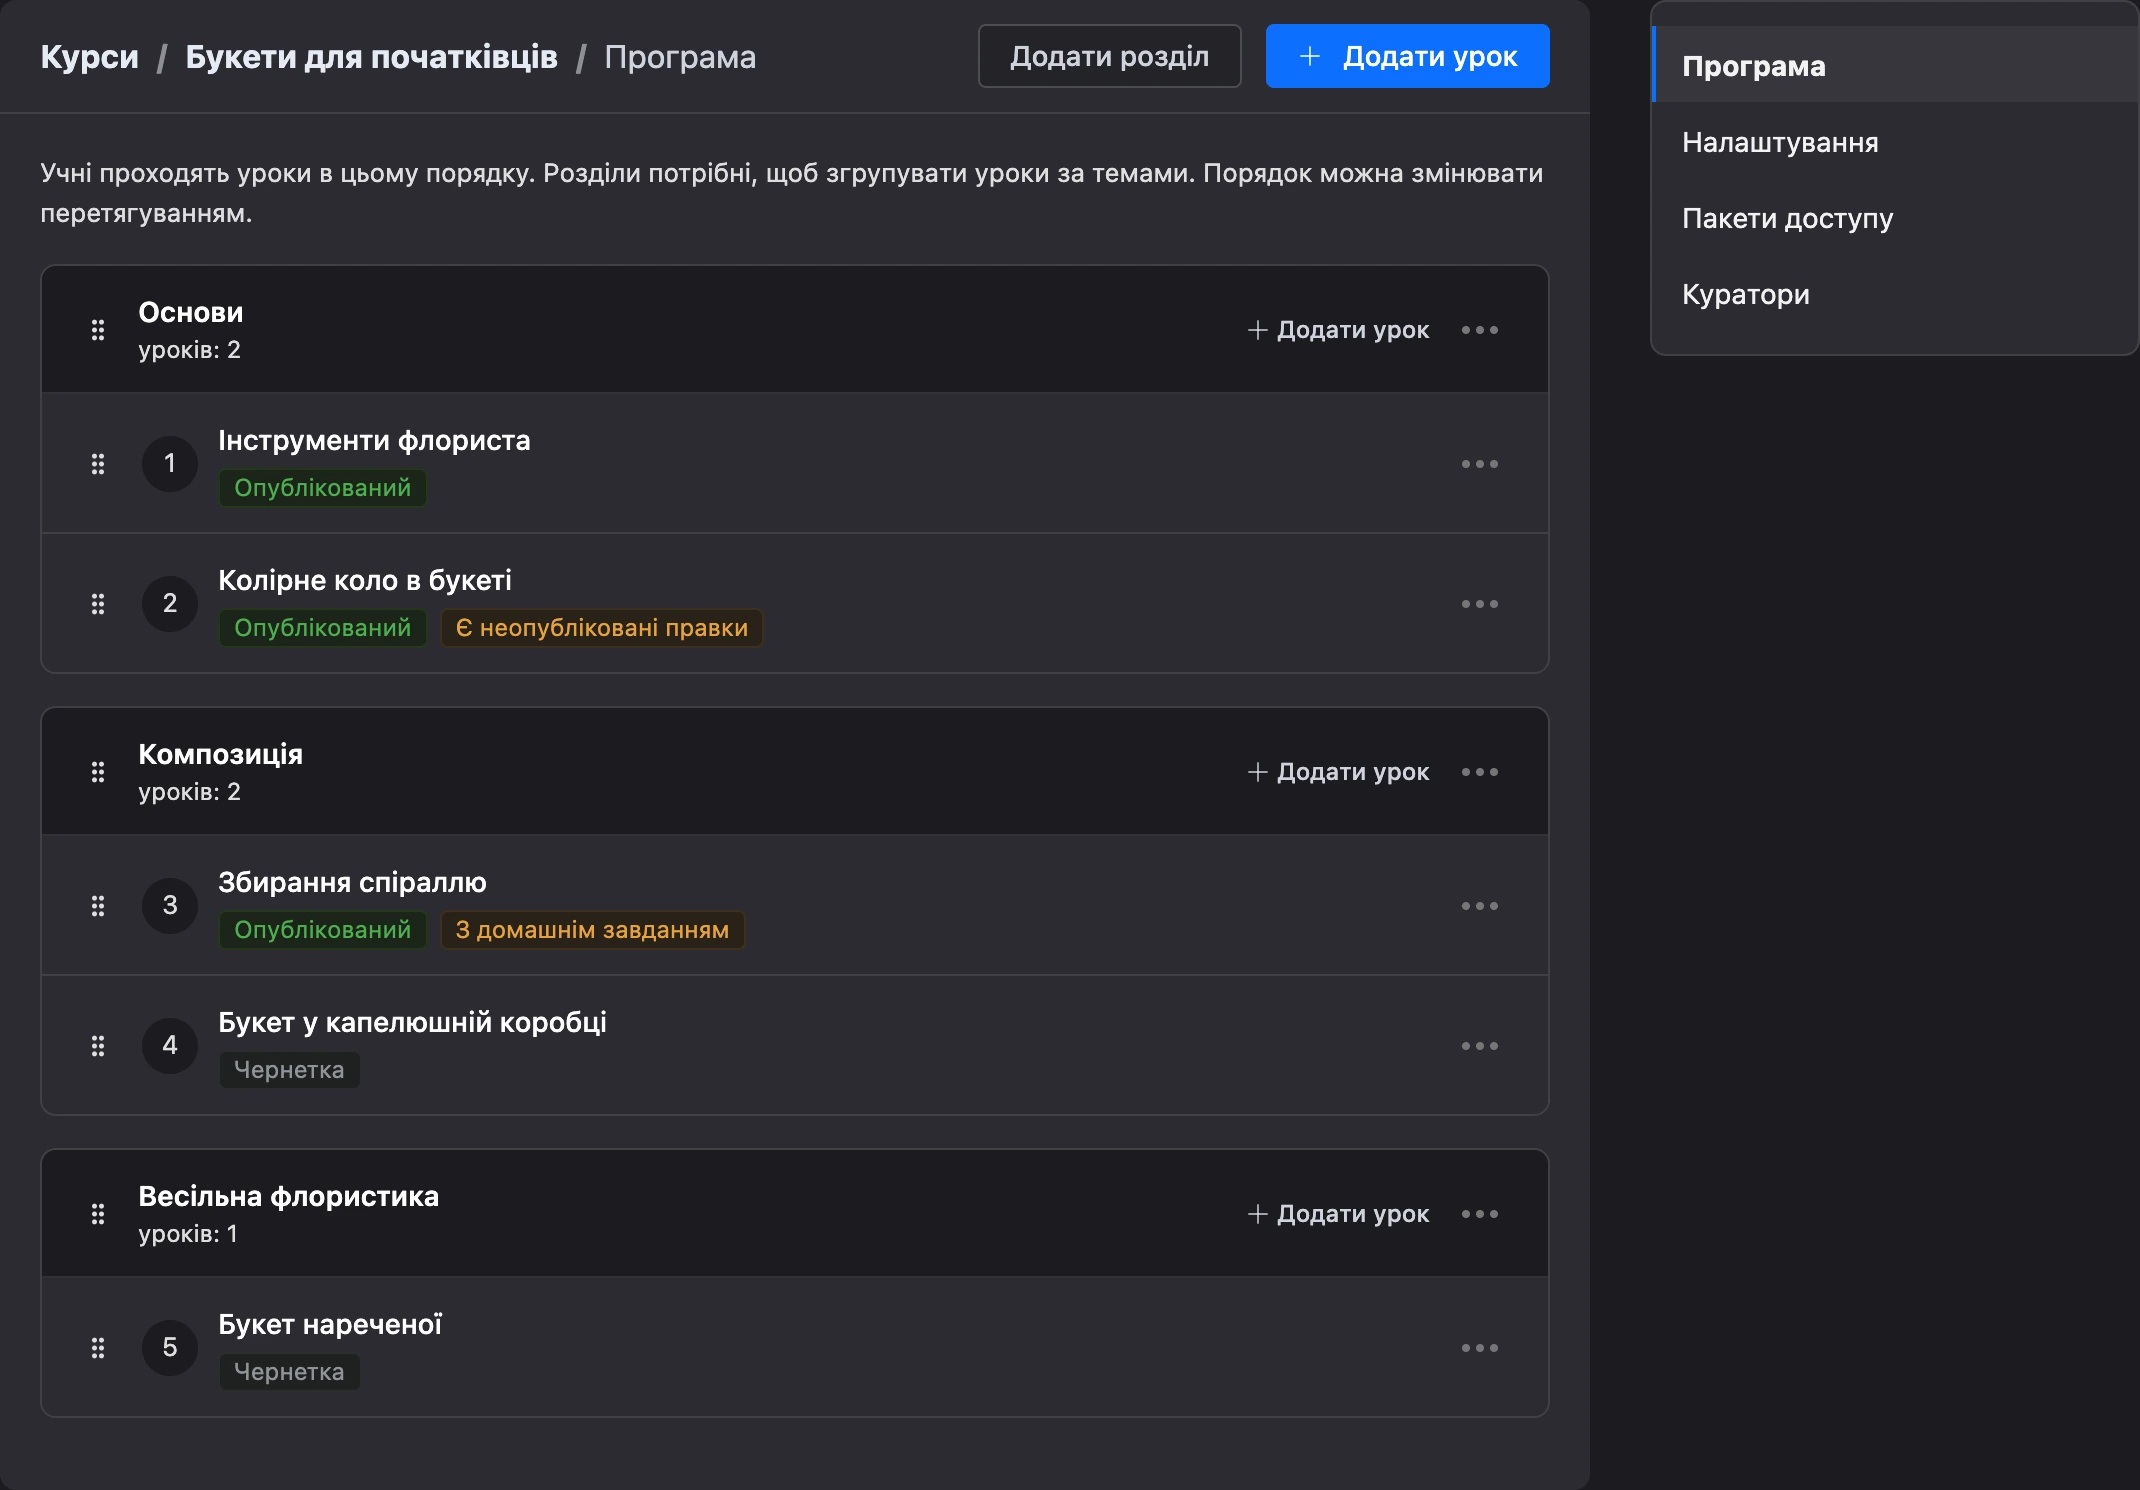Open three-dot menu for Букет у капелюшній коробці
The width and height of the screenshot is (2140, 1490).
coord(1480,1046)
